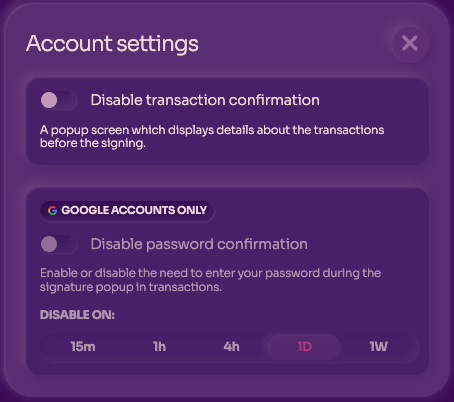The image size is (454, 402).
Task: Stop requiring password during signature popup
Action: tap(59, 244)
